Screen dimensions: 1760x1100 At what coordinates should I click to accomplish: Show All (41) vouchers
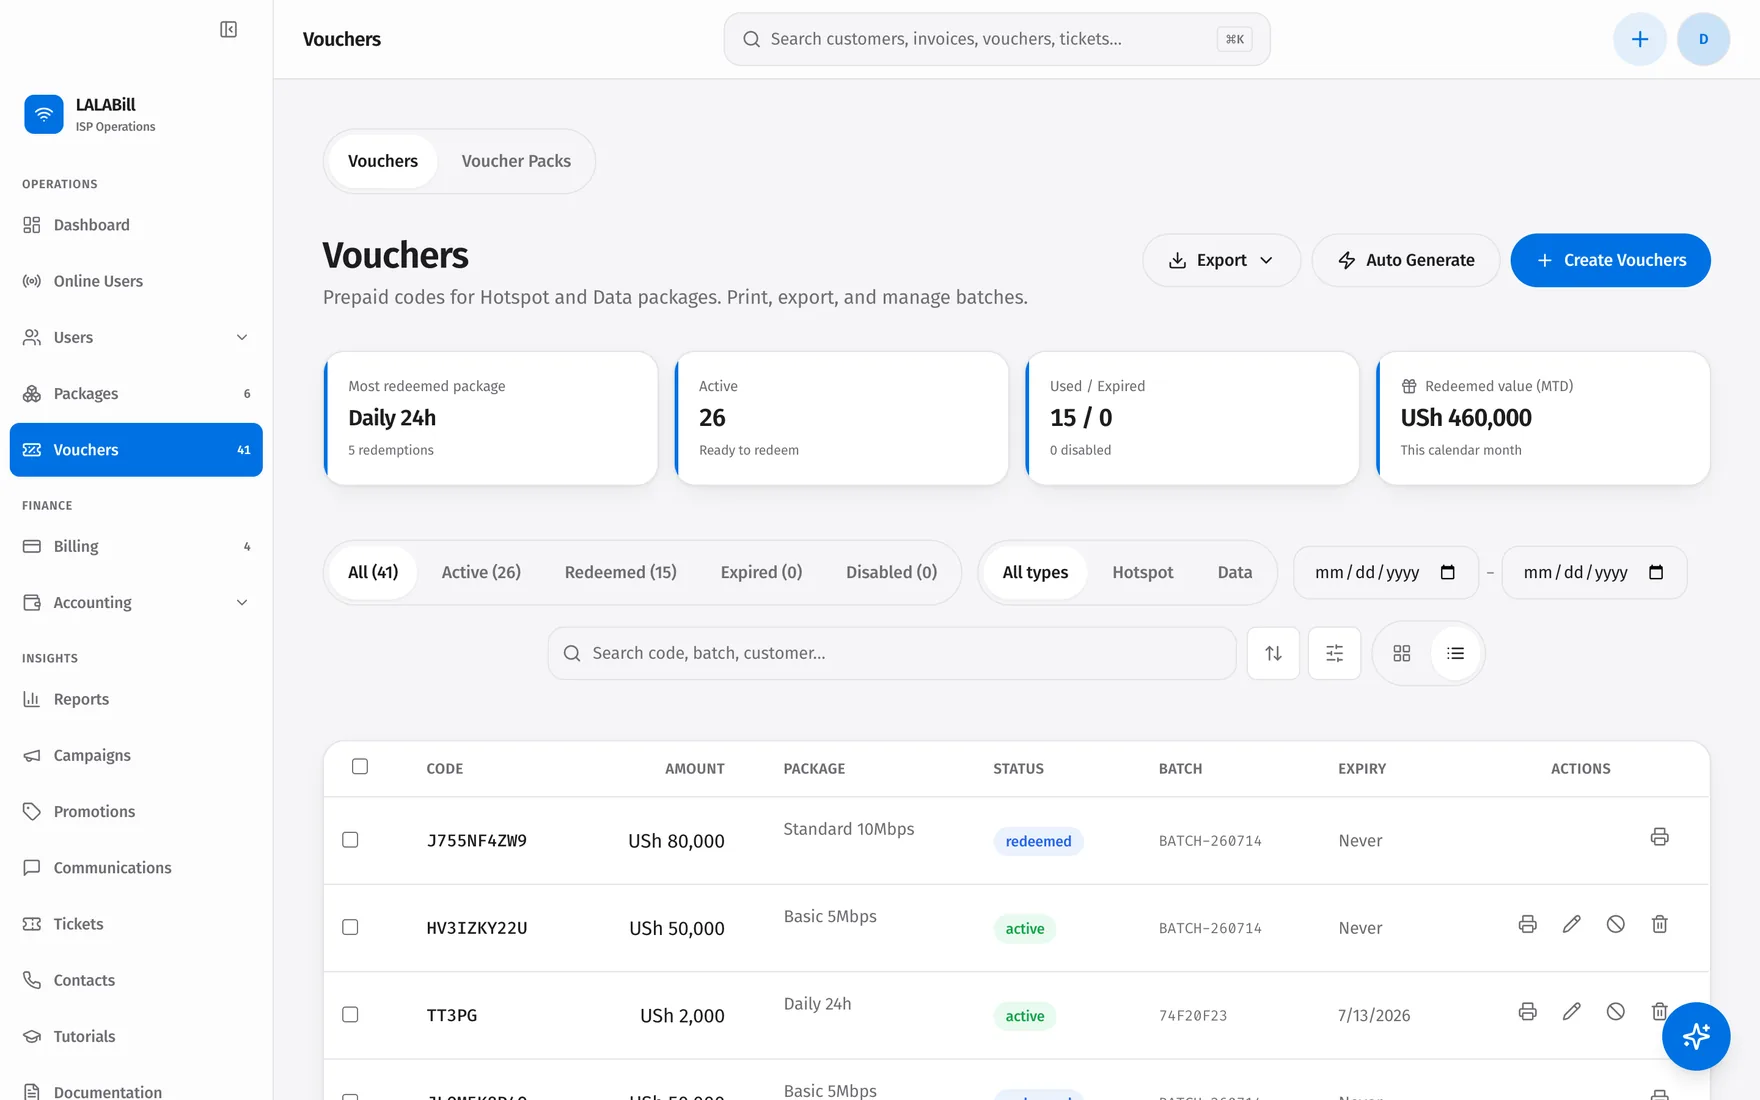pyautogui.click(x=373, y=572)
